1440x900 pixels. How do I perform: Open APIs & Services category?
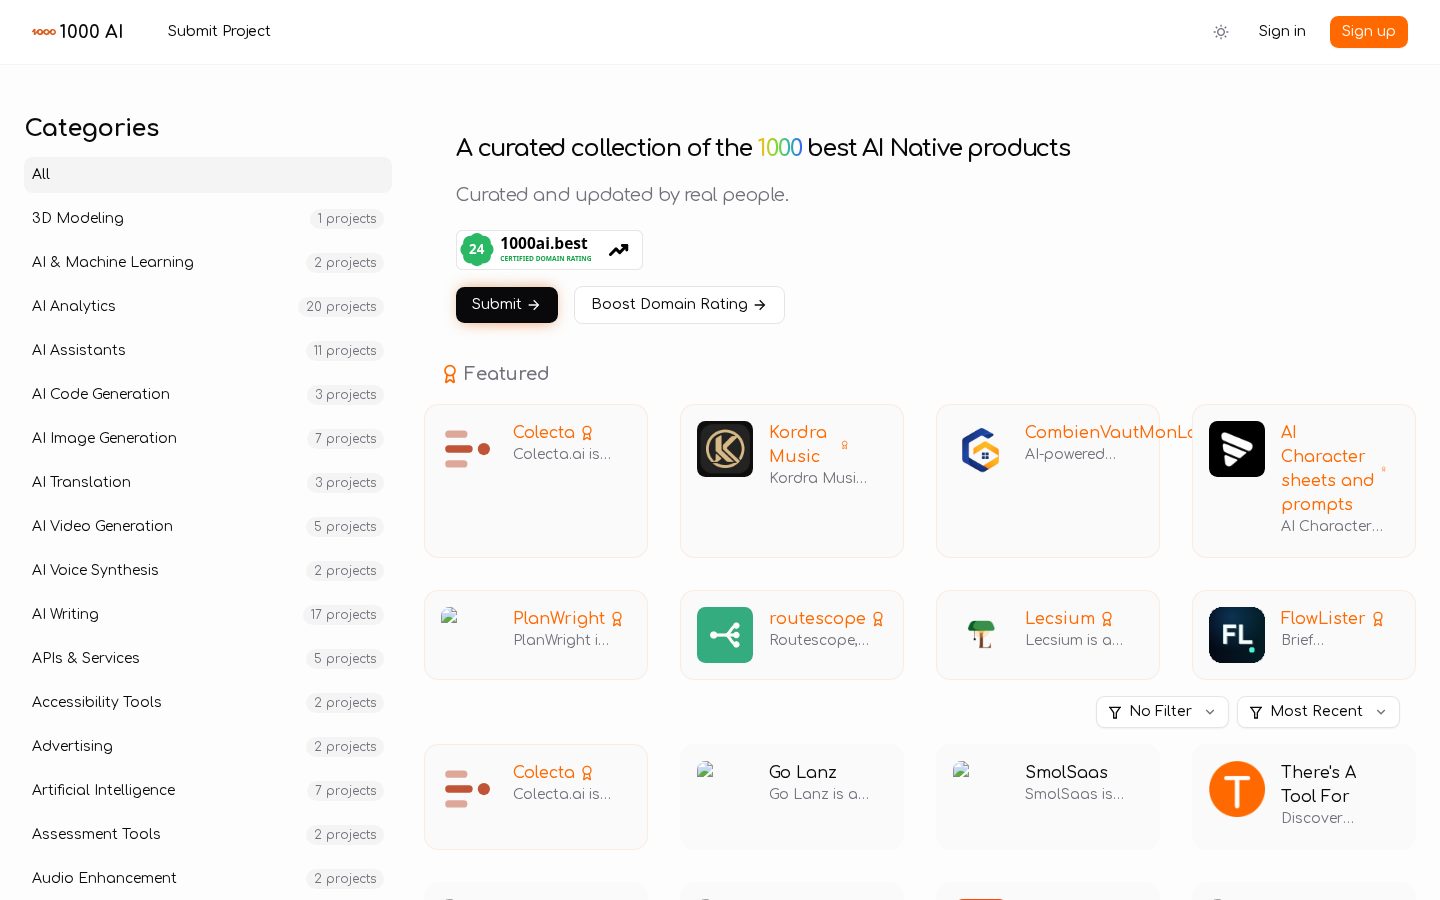click(x=208, y=658)
